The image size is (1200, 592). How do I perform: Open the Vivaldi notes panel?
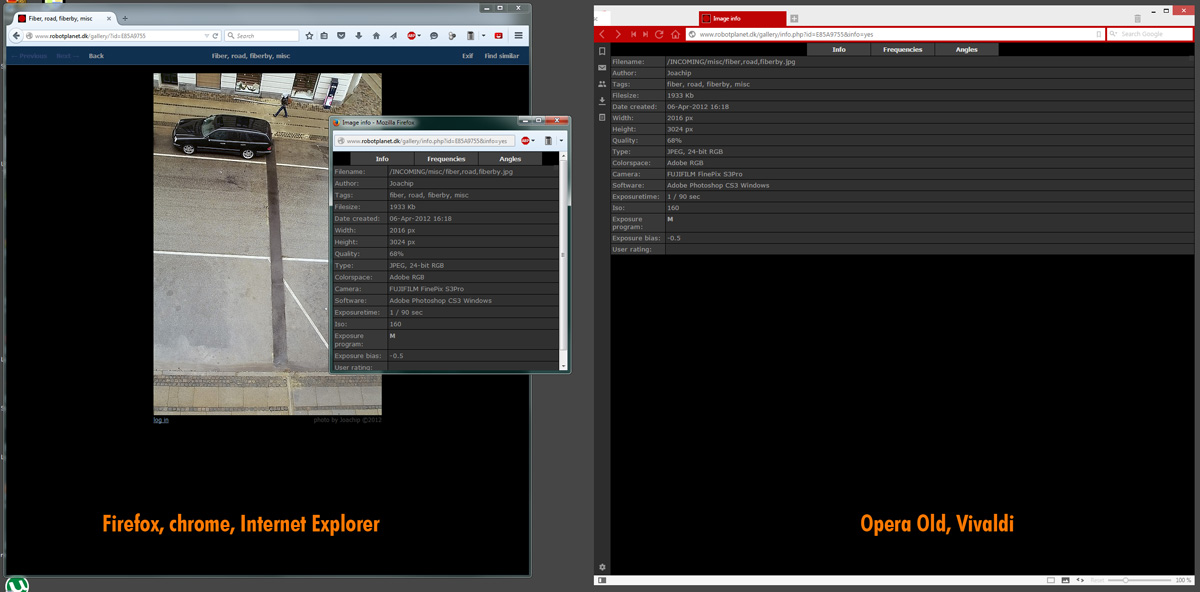tap(602, 117)
